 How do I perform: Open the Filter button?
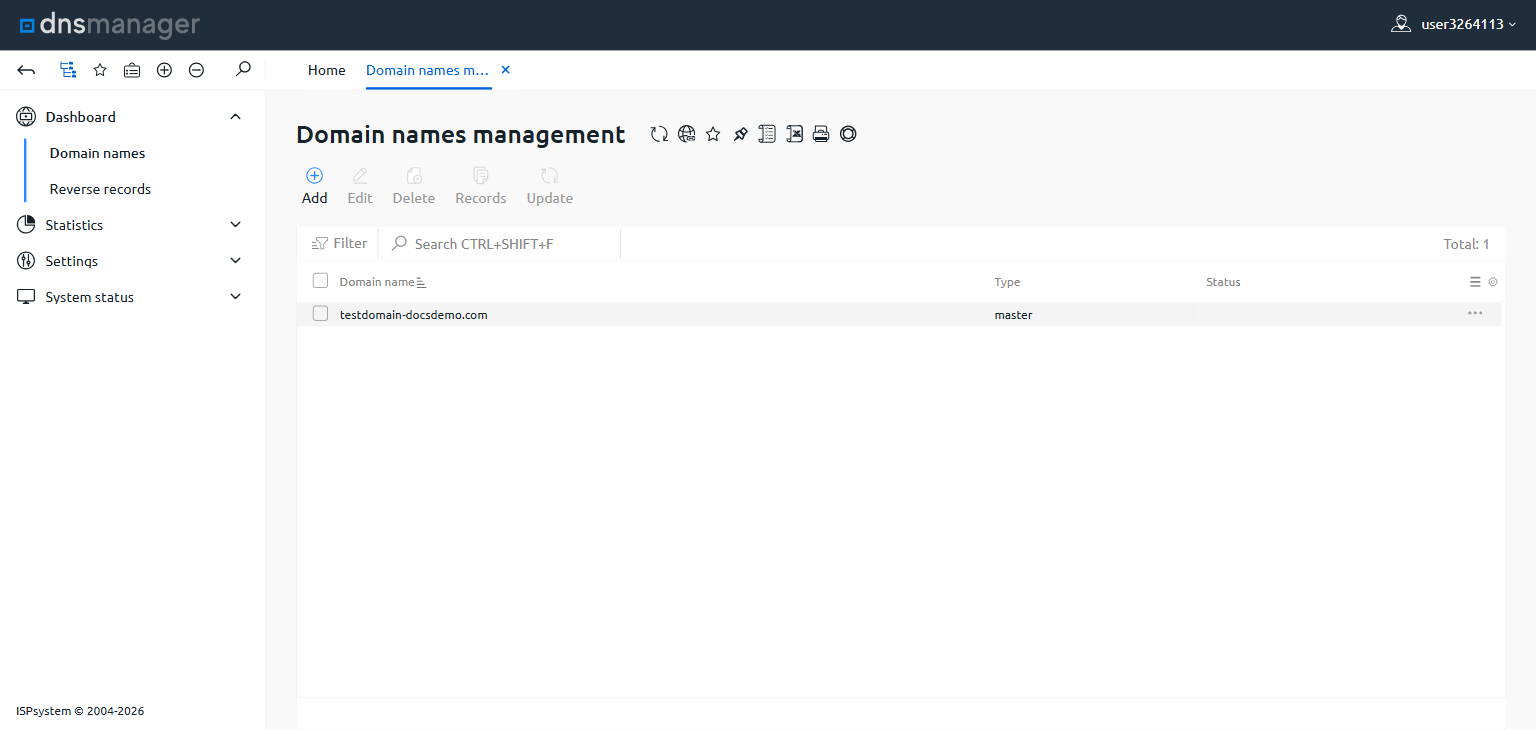tap(339, 243)
